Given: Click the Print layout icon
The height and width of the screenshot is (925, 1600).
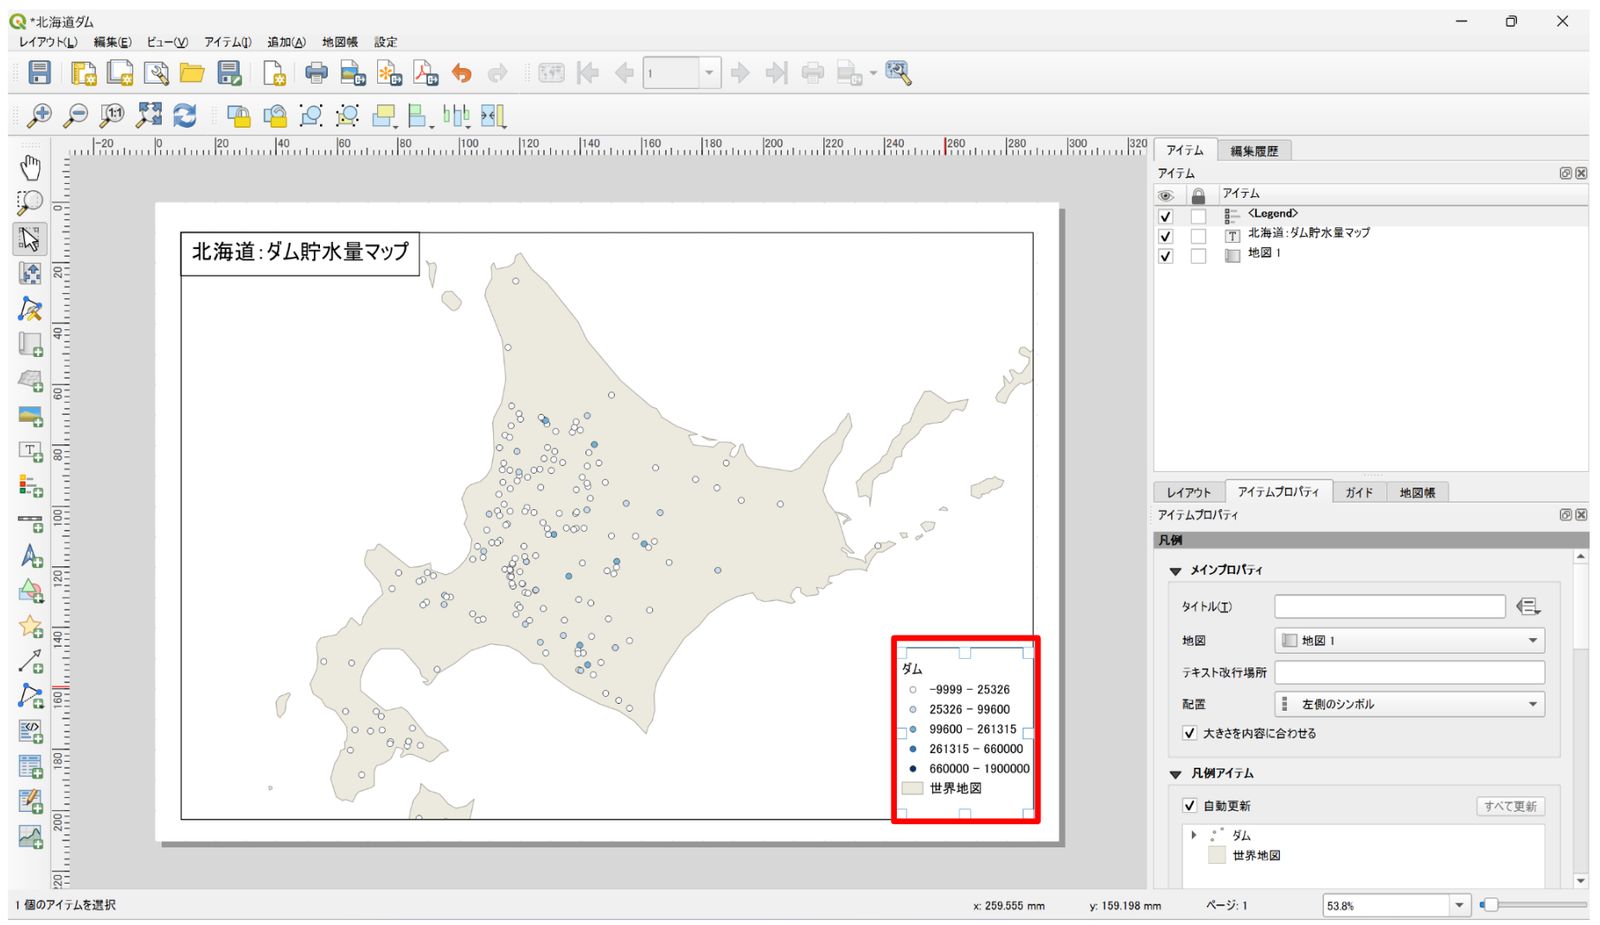Looking at the screenshot, I should [x=316, y=72].
